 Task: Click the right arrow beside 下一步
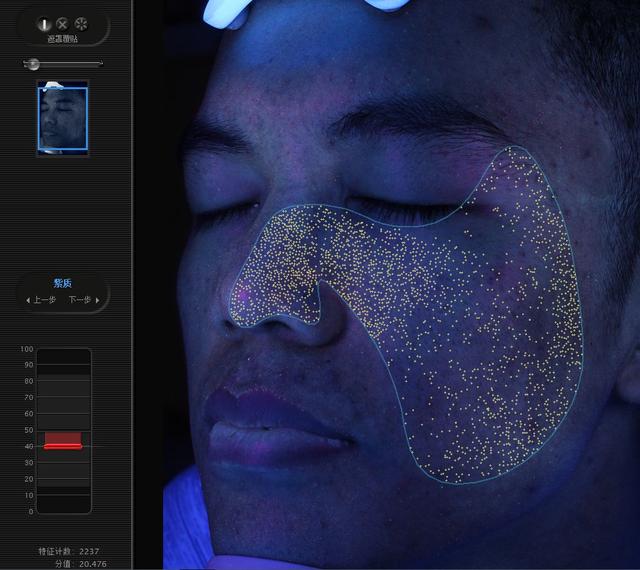tap(98, 301)
